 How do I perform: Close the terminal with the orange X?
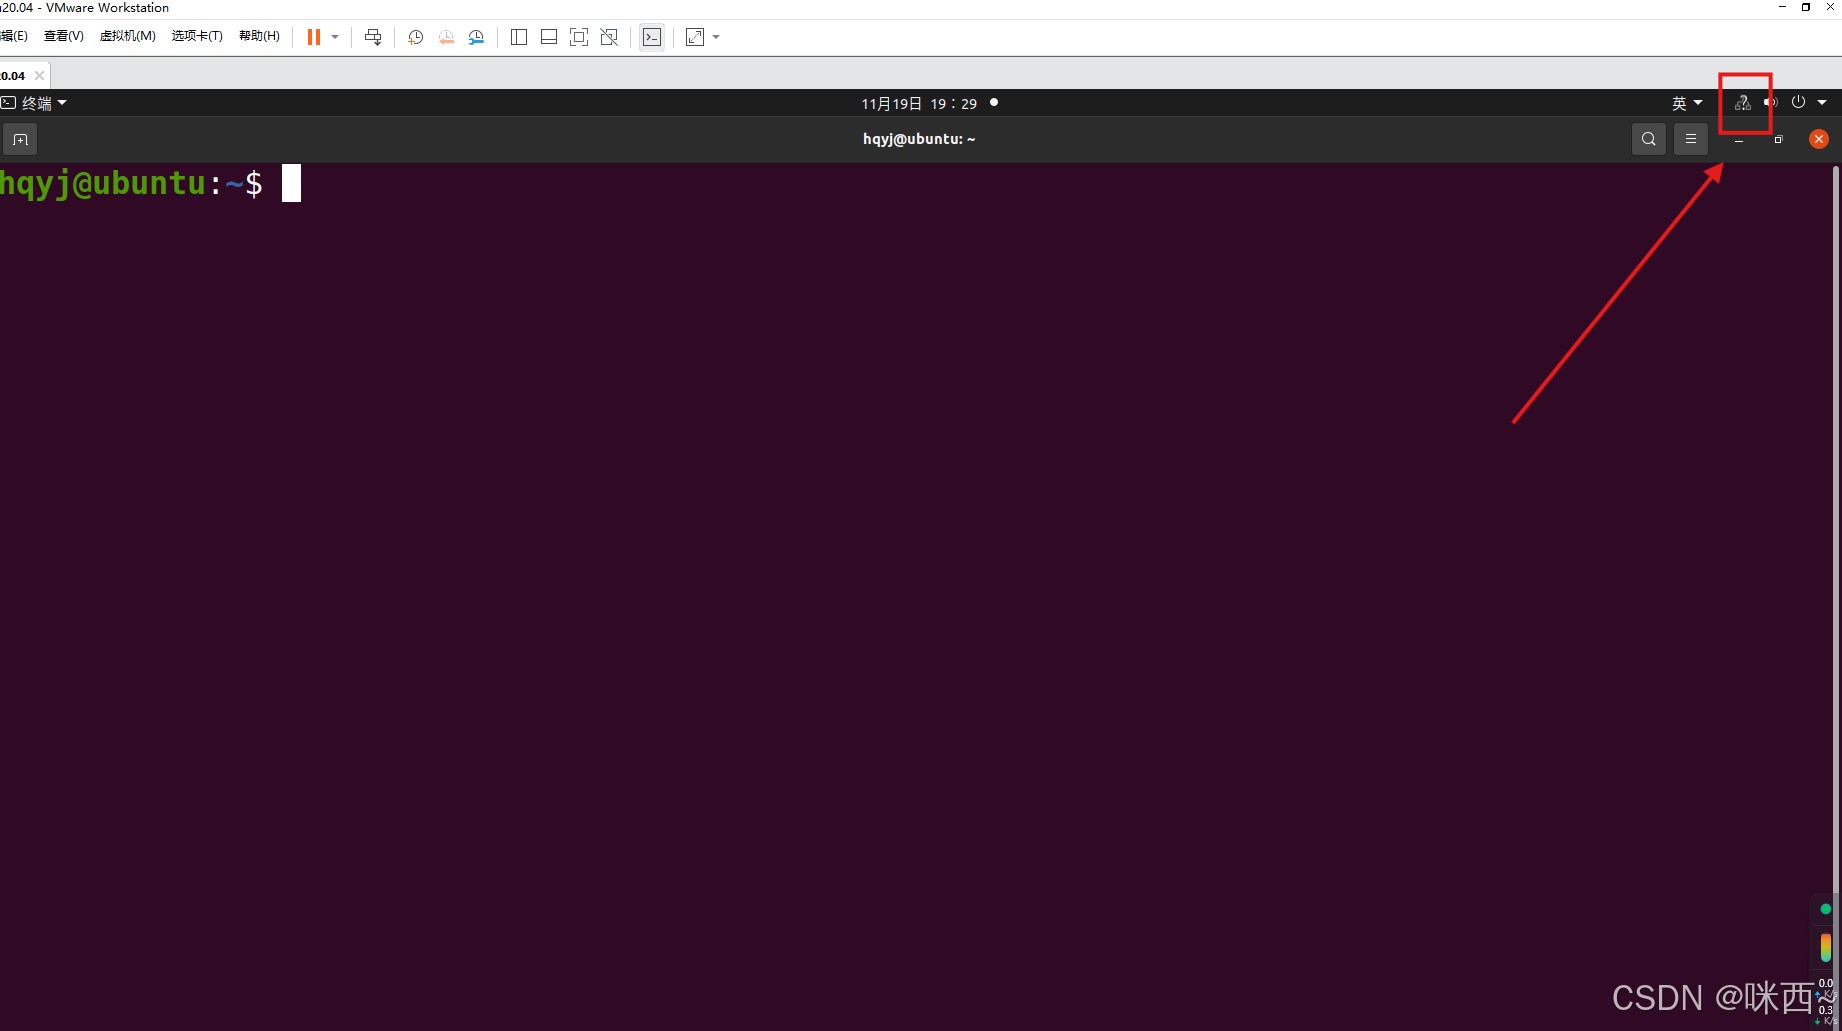1819,139
